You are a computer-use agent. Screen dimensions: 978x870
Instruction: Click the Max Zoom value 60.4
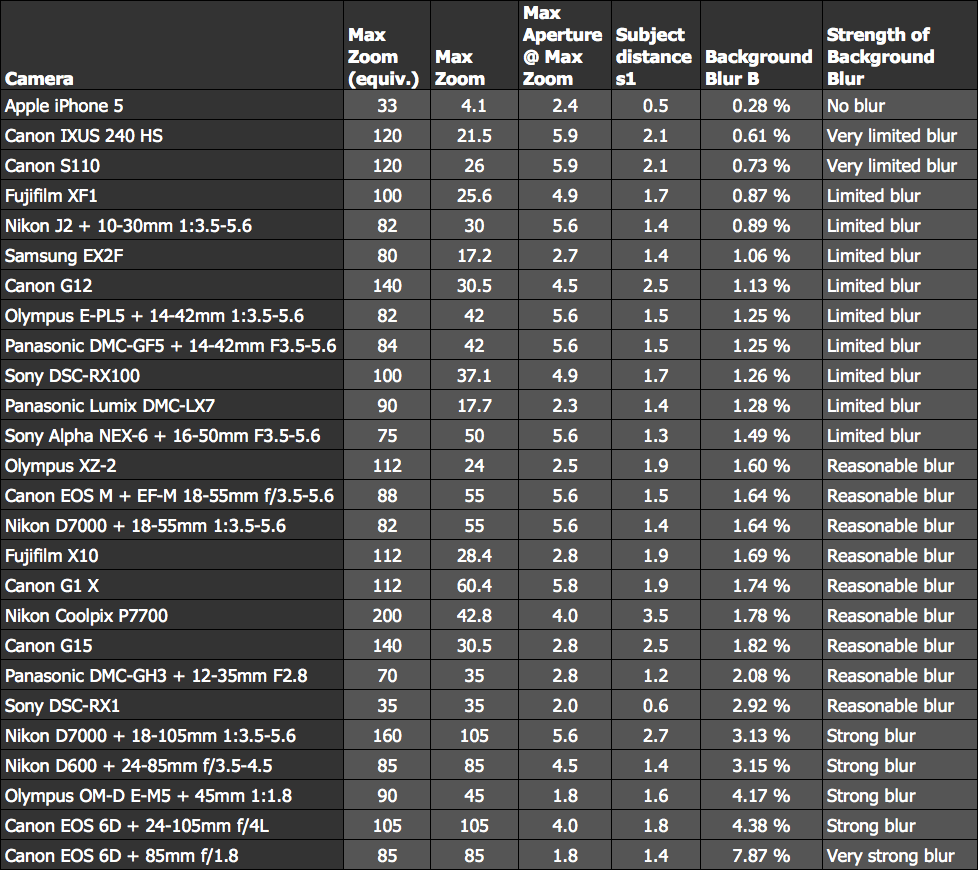[x=474, y=585]
